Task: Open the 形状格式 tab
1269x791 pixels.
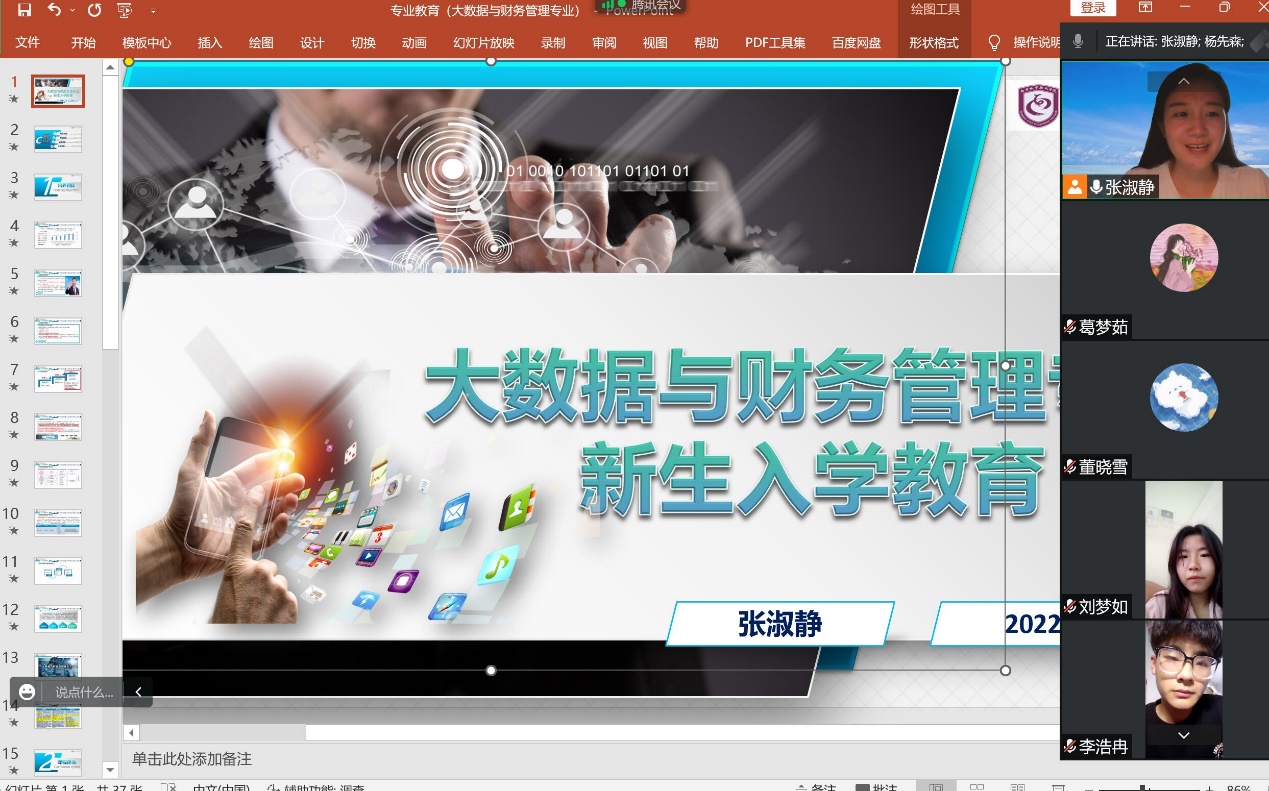Action: [x=933, y=43]
